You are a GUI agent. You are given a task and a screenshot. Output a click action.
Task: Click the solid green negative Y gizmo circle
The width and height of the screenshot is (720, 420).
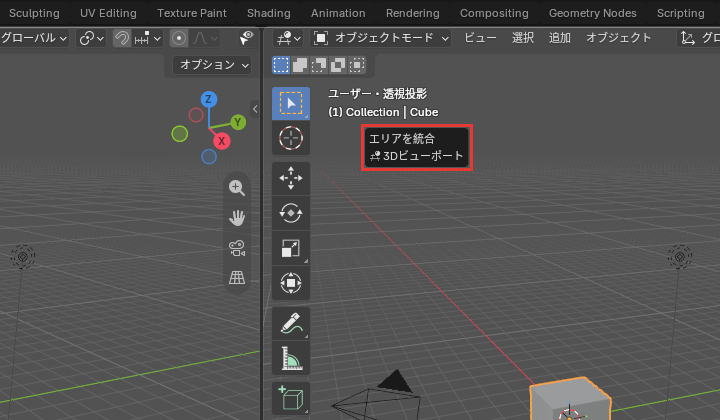click(180, 134)
